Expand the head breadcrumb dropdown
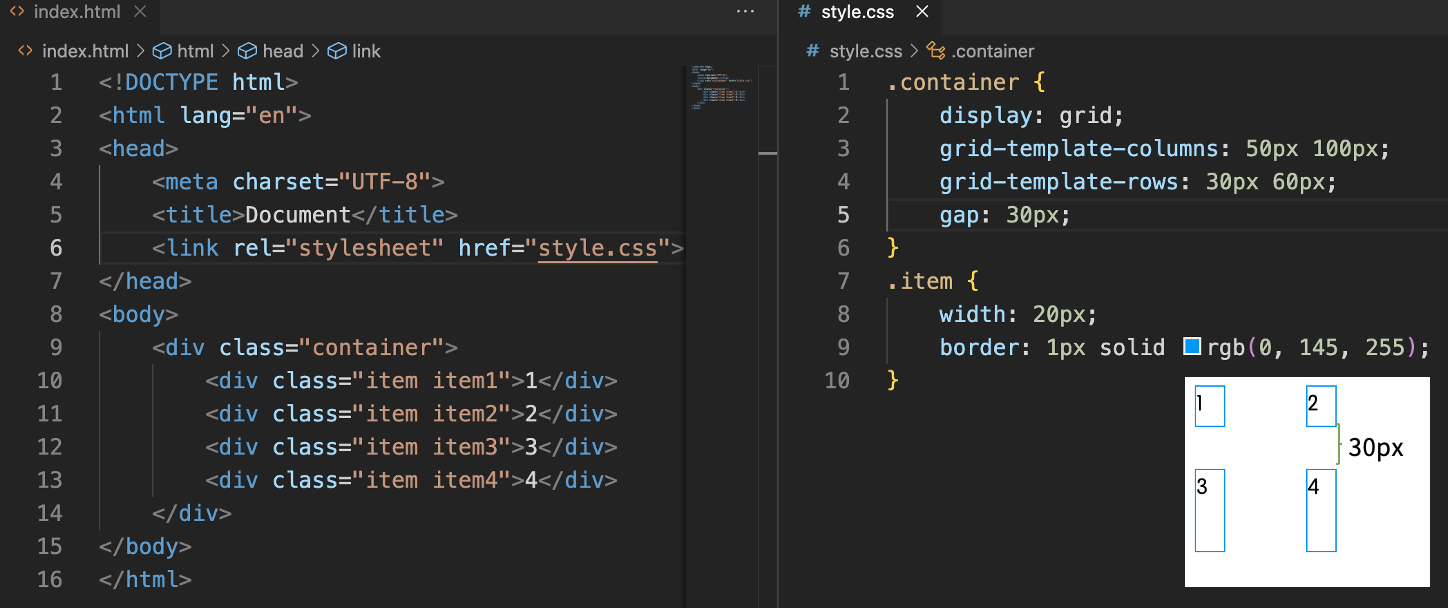The image size is (1448, 608). 283,51
